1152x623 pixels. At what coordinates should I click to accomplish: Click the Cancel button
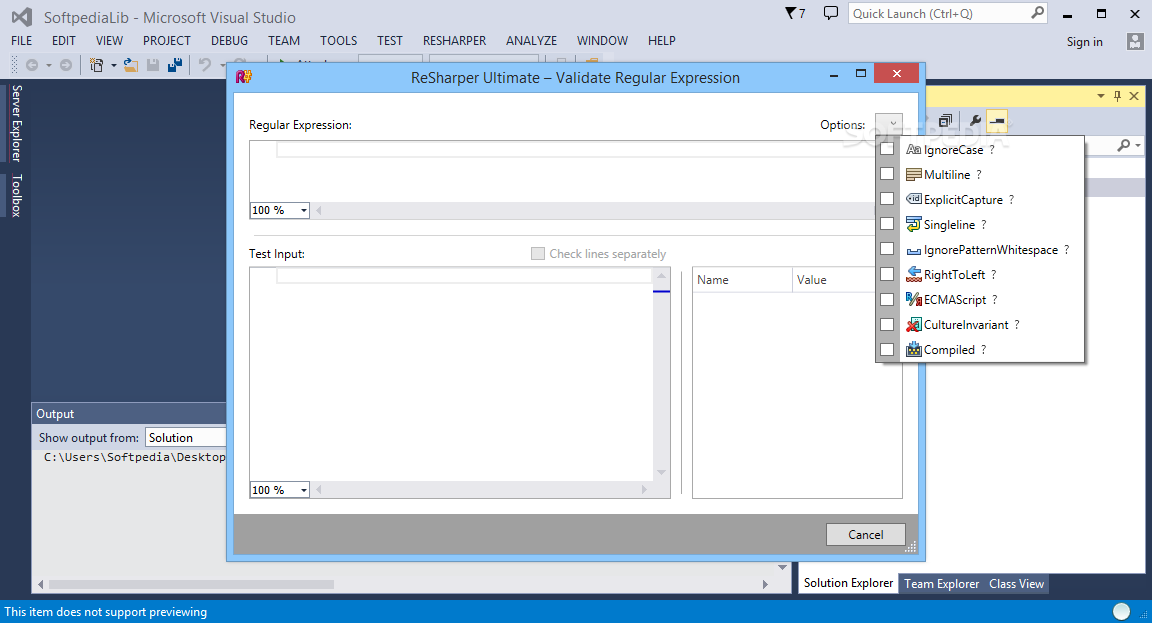[865, 534]
